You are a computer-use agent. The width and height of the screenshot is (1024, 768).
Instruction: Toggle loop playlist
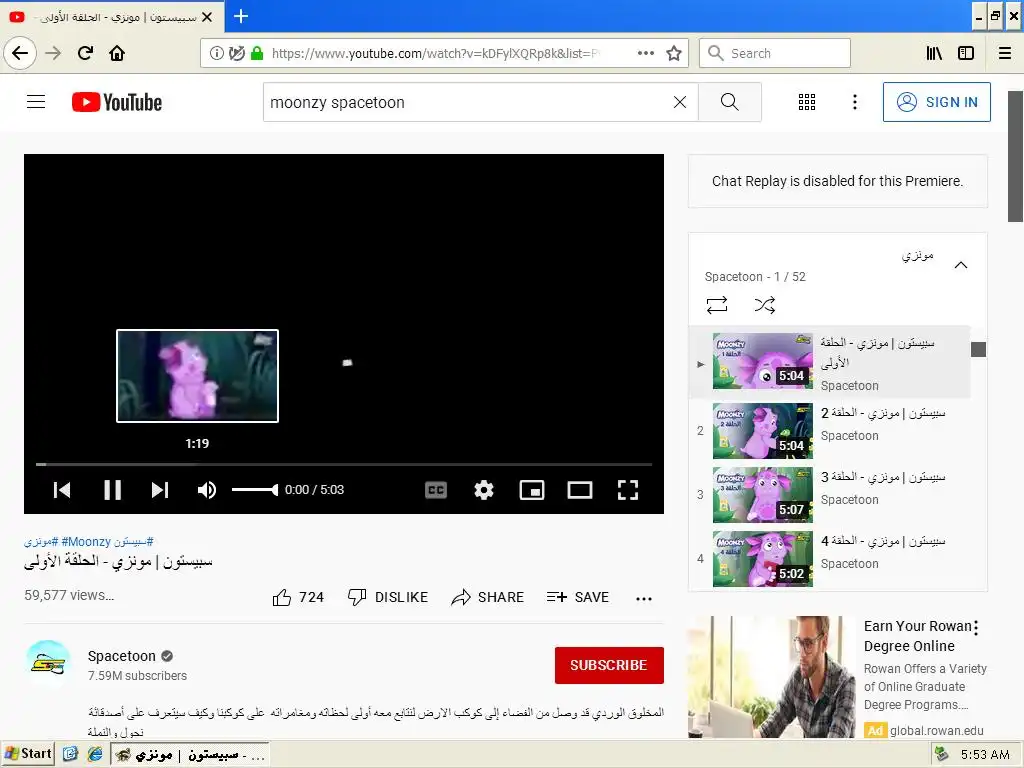[x=717, y=305]
